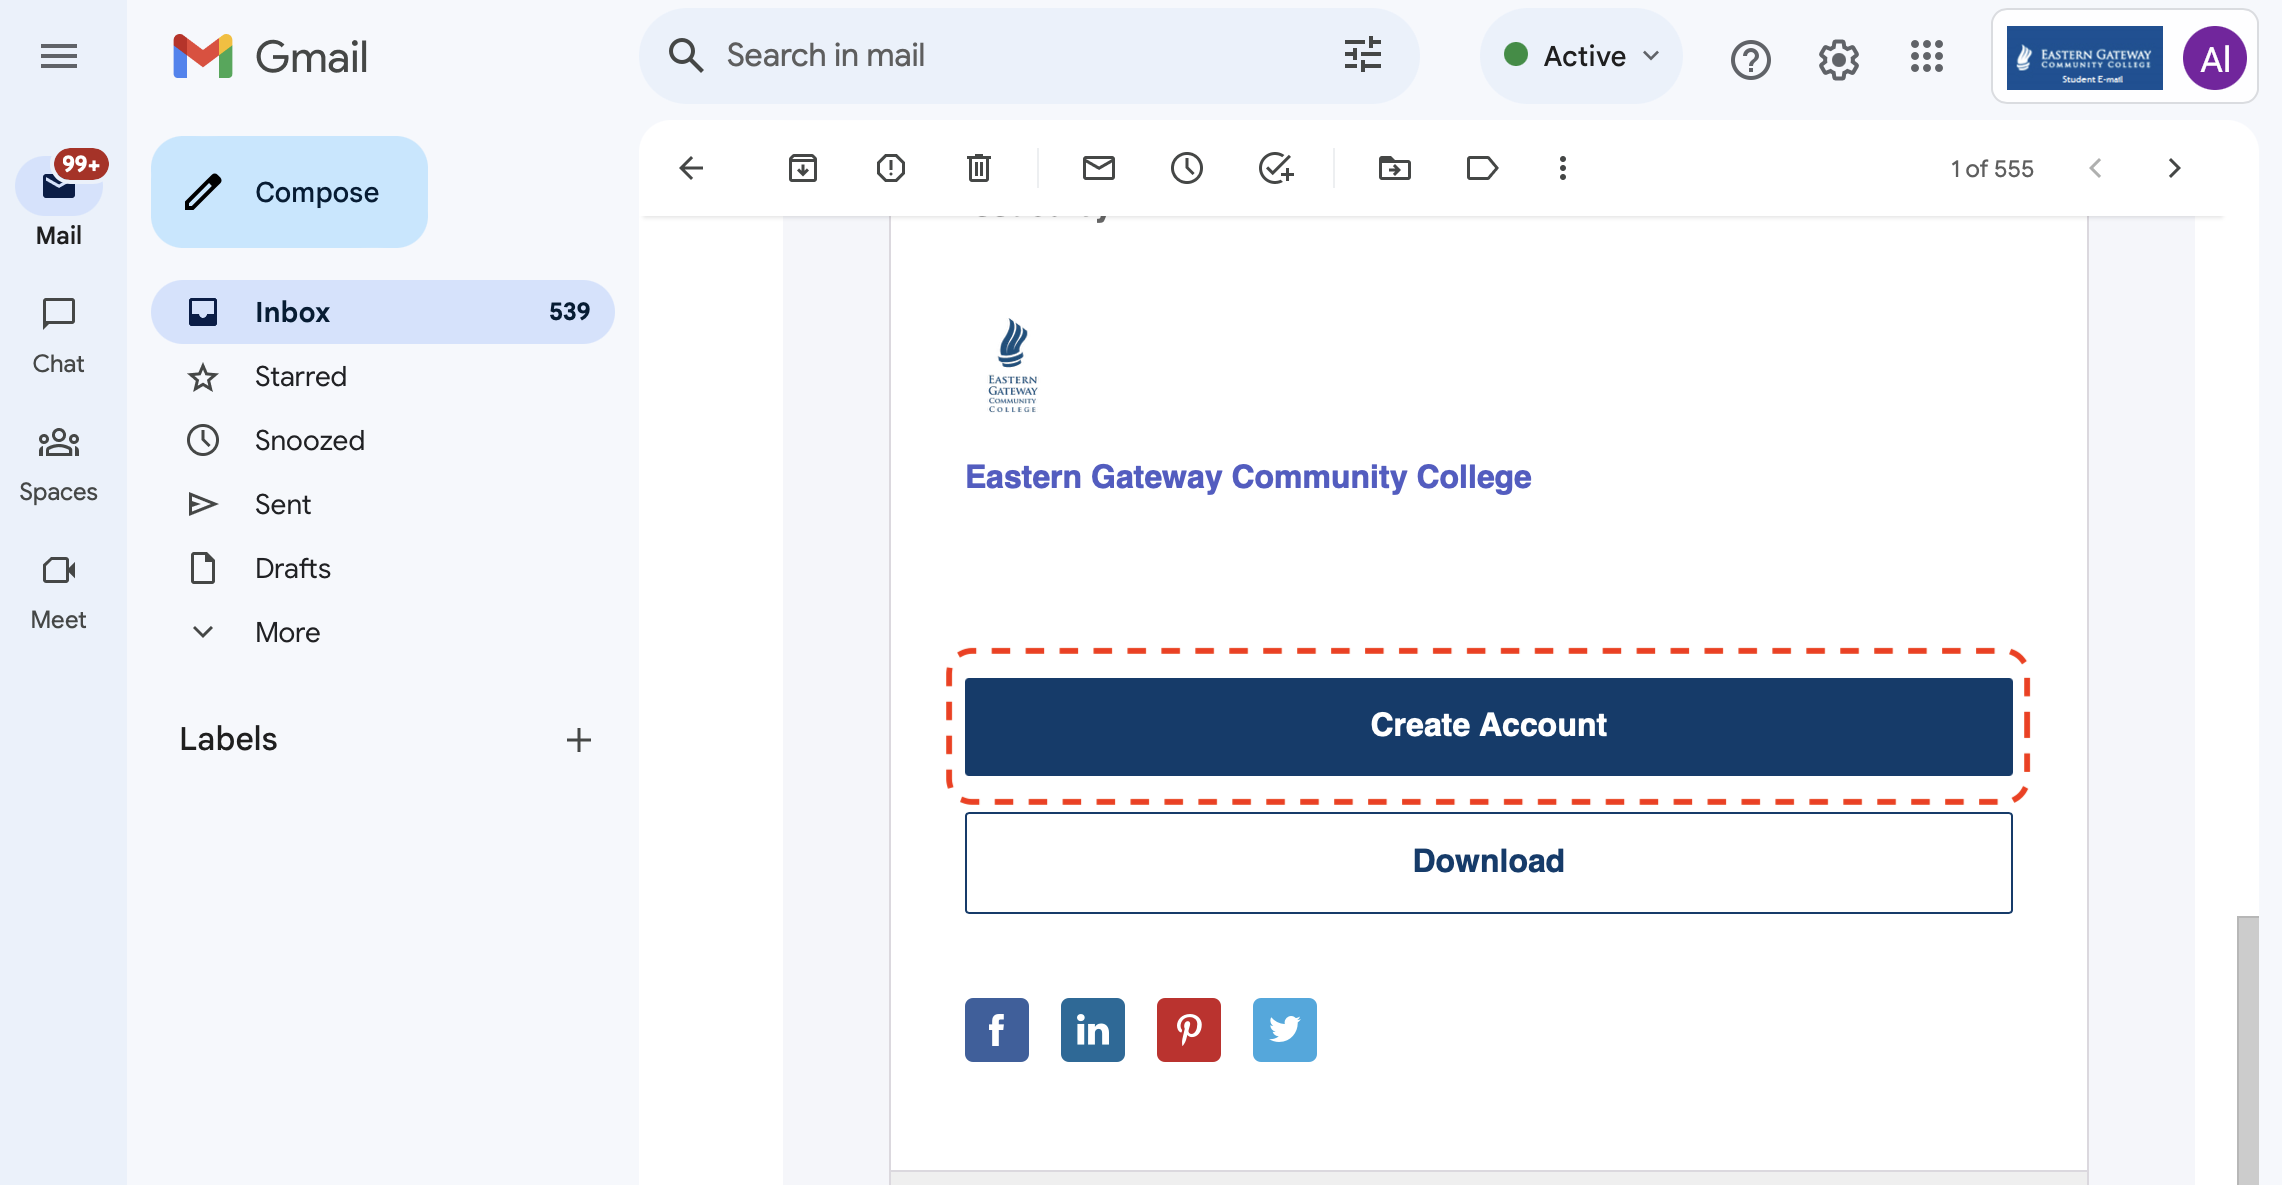The width and height of the screenshot is (2282, 1185).
Task: Open the Active status dropdown
Action: 1581,56
